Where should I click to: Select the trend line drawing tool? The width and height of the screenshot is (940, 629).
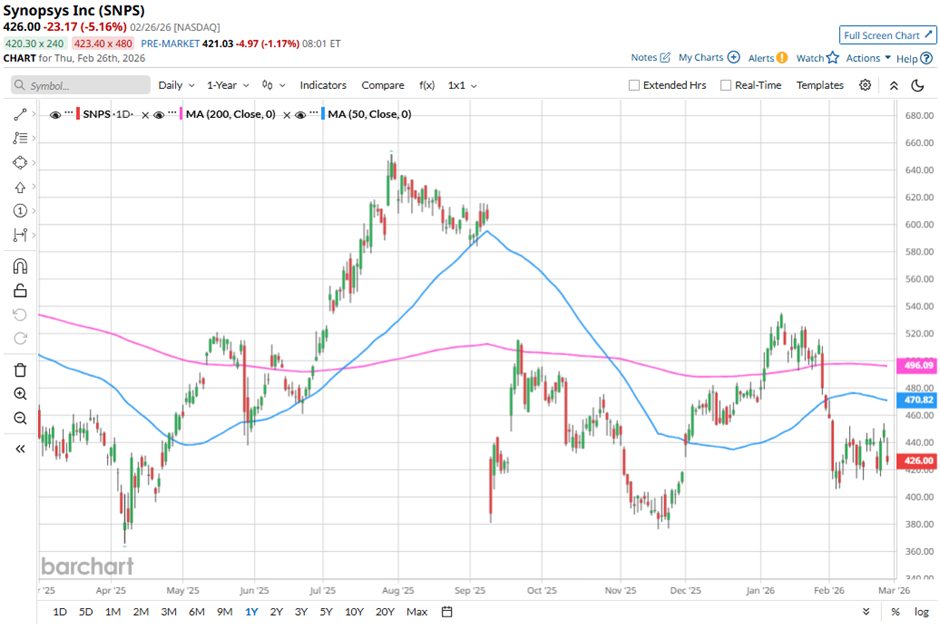click(x=20, y=115)
